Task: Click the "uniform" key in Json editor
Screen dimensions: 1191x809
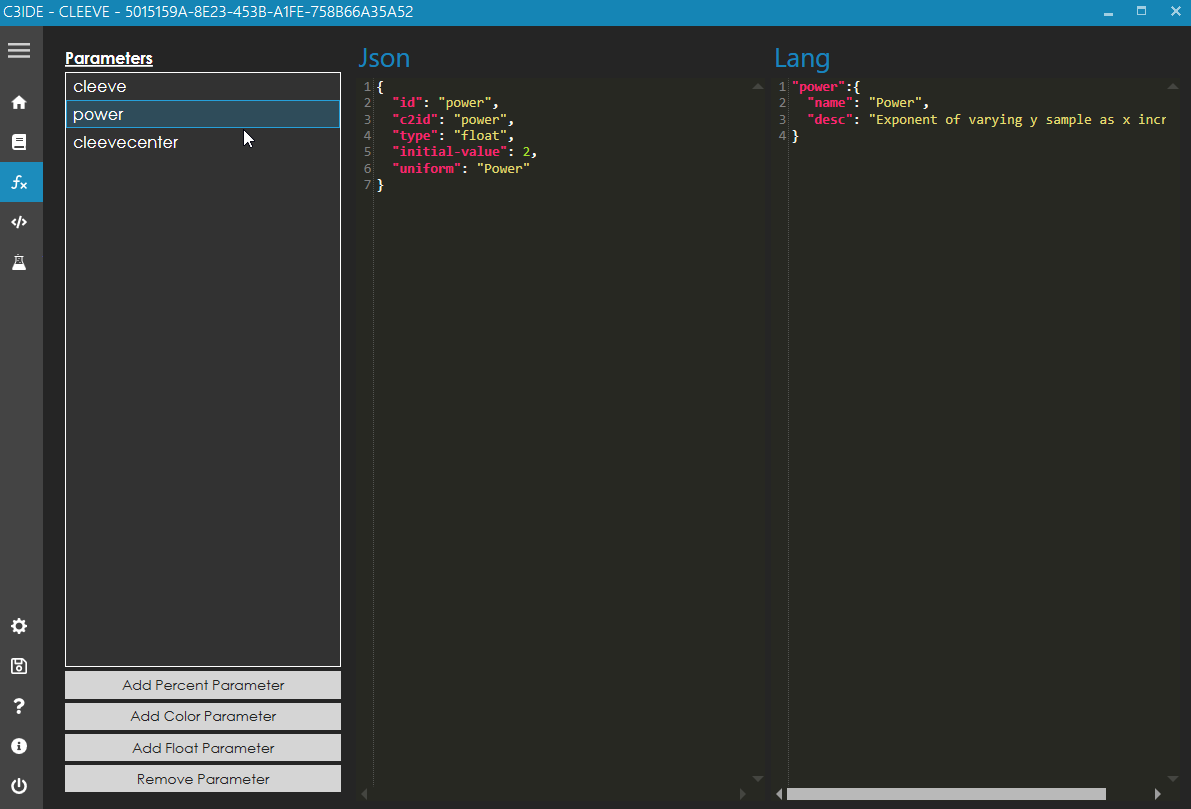Action: pyautogui.click(x=426, y=169)
